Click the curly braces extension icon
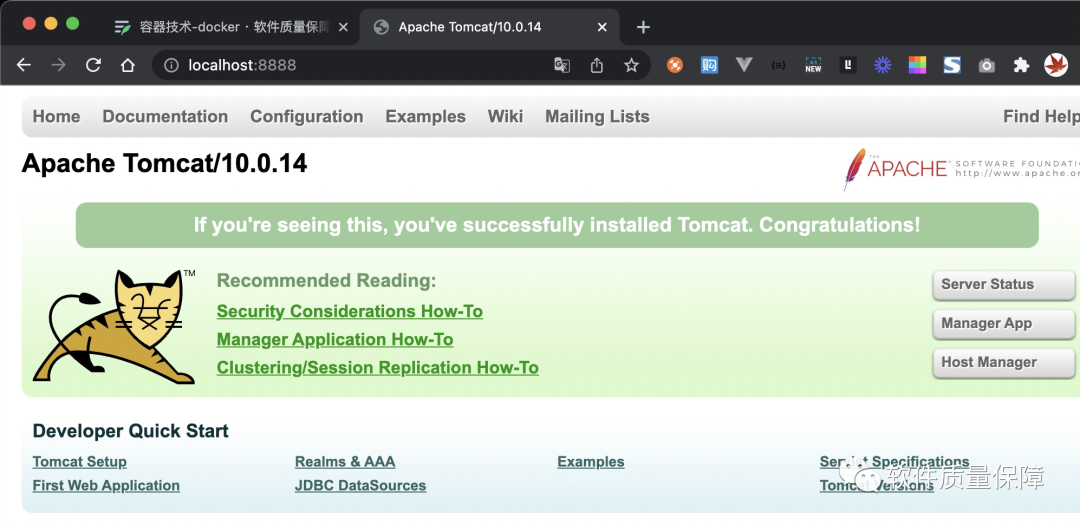Image resolution: width=1080 pixels, height=525 pixels. (779, 65)
